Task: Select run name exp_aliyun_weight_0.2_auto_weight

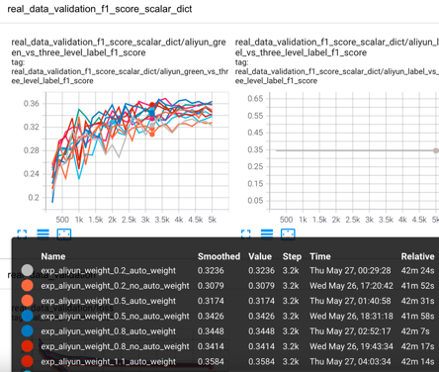Action: pyautogui.click(x=108, y=270)
